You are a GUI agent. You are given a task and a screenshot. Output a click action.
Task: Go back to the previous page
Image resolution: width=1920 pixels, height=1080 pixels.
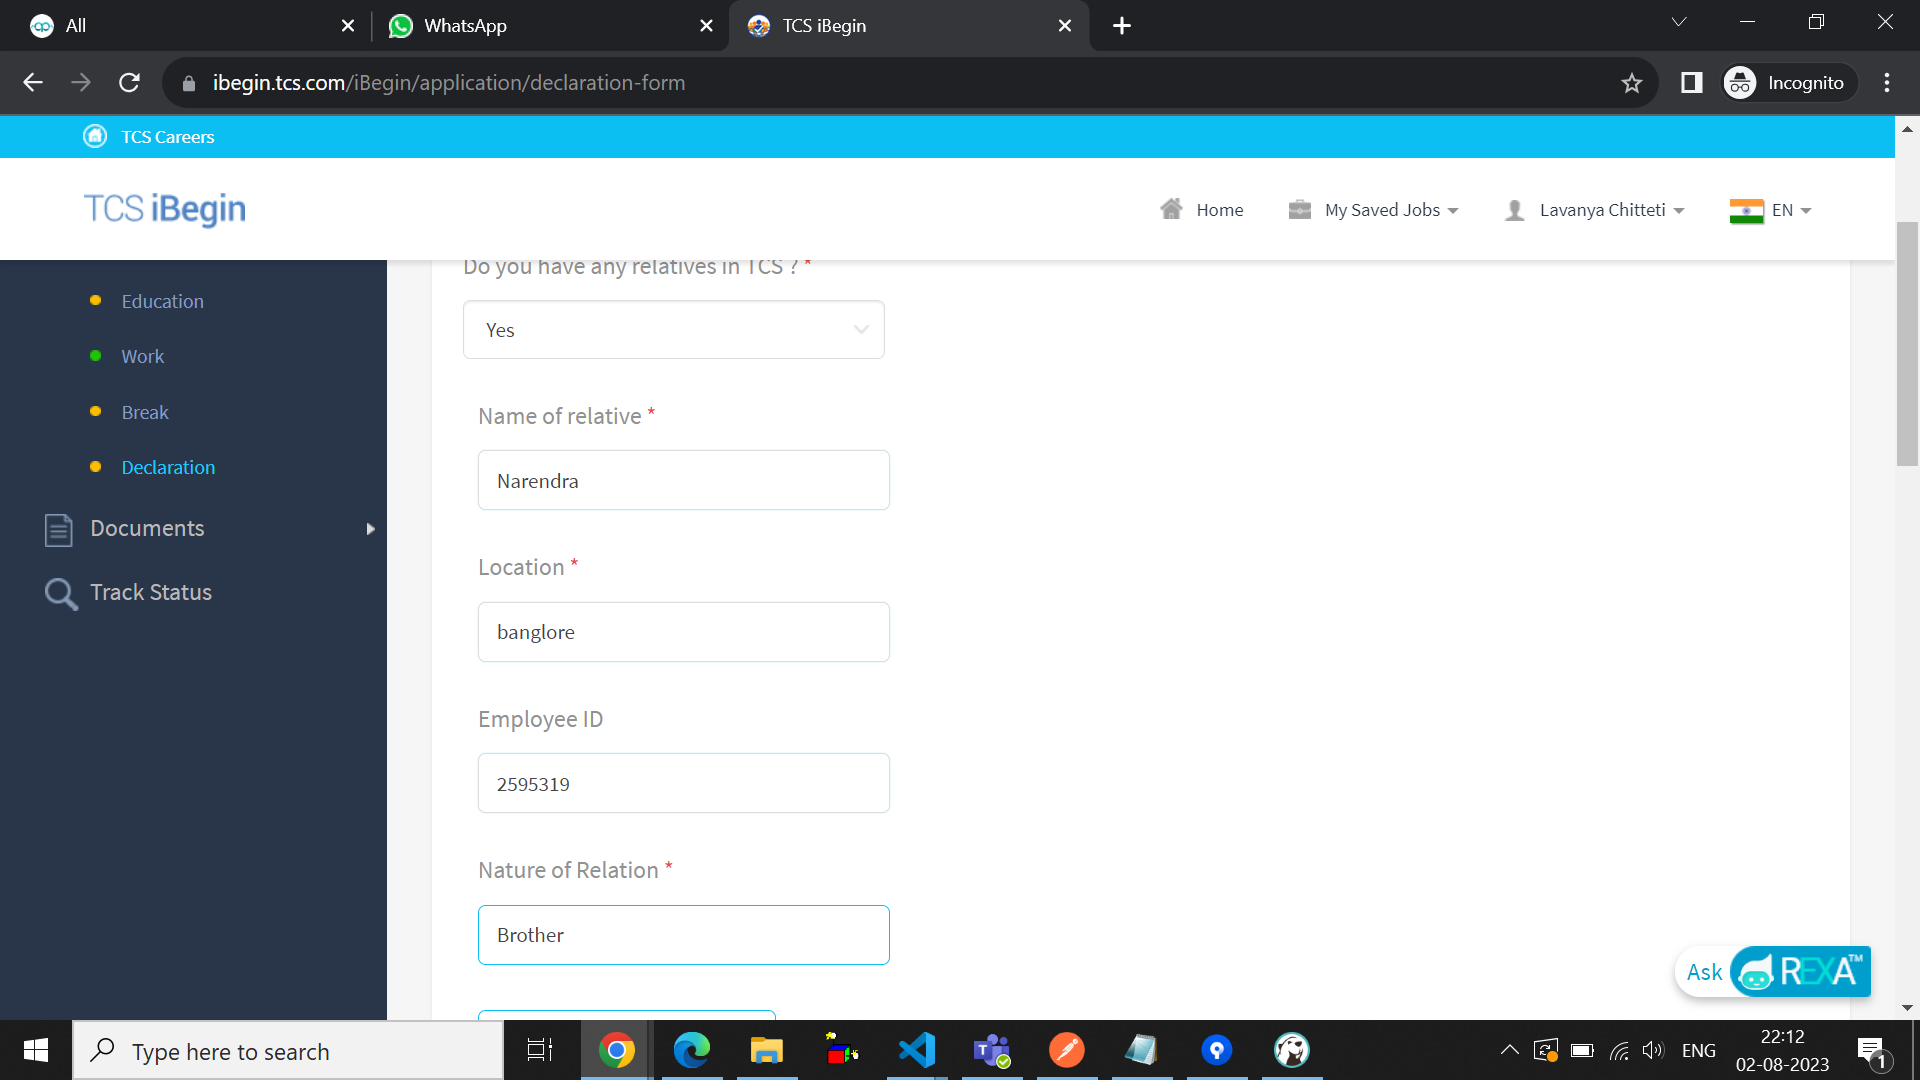(x=33, y=83)
